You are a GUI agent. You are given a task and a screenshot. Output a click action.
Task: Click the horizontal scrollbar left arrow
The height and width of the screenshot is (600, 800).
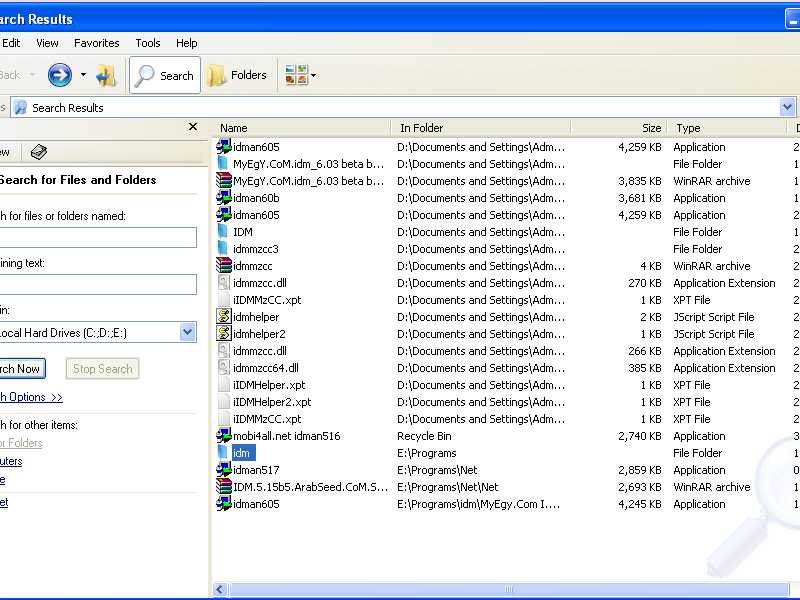tap(220, 589)
